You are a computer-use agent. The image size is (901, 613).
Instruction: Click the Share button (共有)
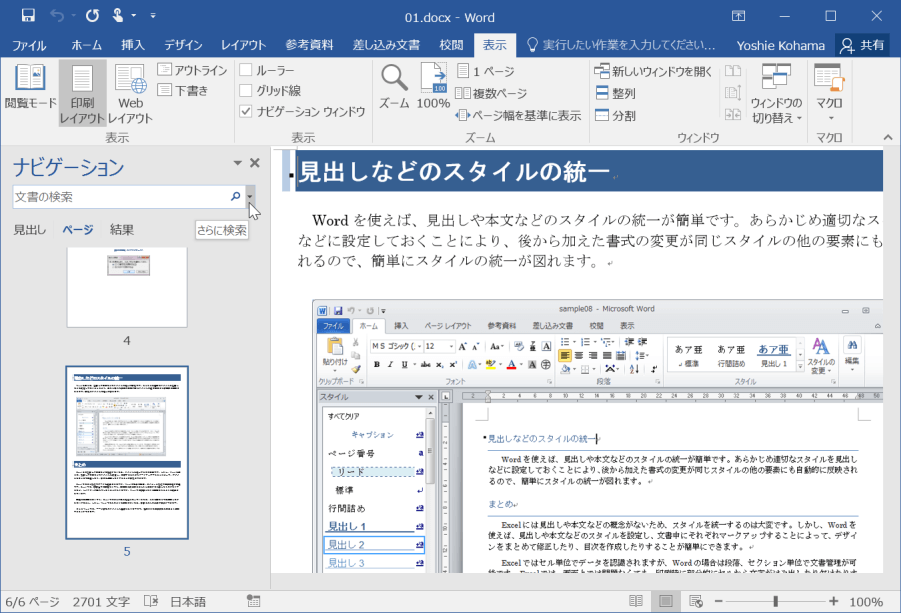coord(862,45)
